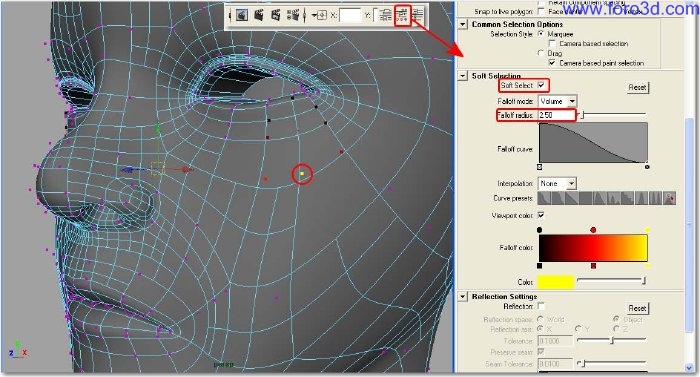Adjust the reflection Tolerance slider
This screenshot has height=377, width=700.
point(612,340)
